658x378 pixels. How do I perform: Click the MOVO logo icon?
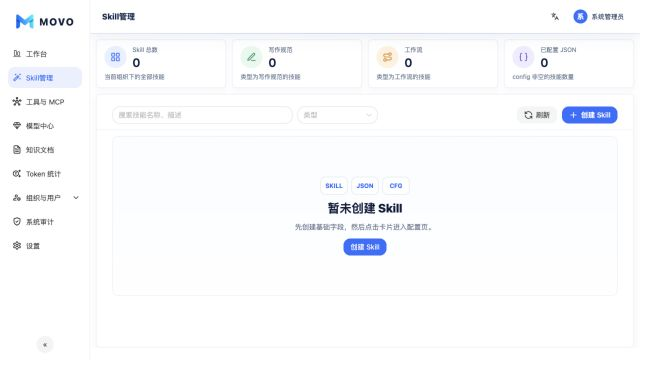pyautogui.click(x=24, y=21)
